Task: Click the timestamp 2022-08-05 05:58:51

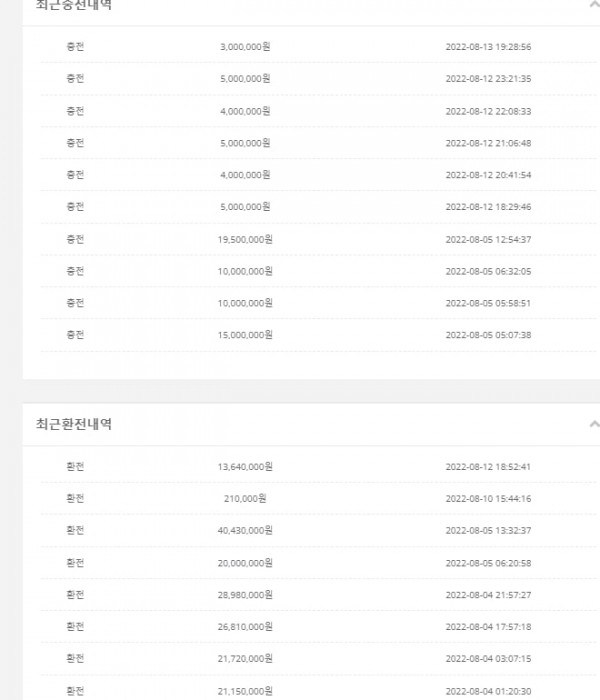Action: coord(488,303)
